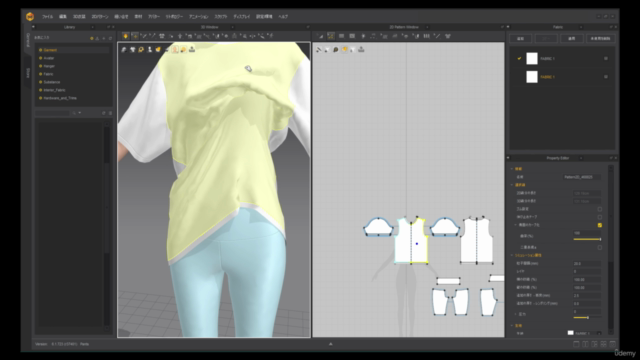Click the avatar figure display icon in 3D viewport
This screenshot has width=640, height=360.
(x=149, y=49)
